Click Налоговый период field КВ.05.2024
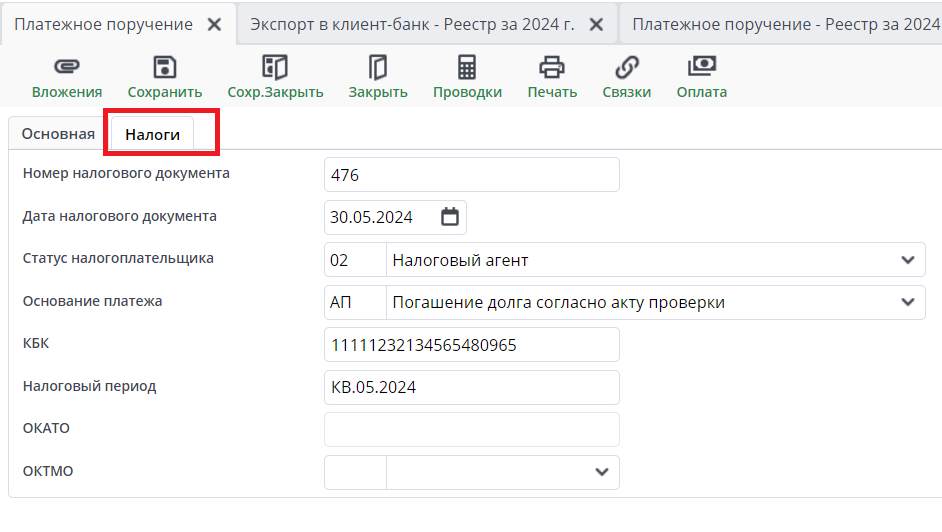The image size is (942, 532). coord(472,387)
